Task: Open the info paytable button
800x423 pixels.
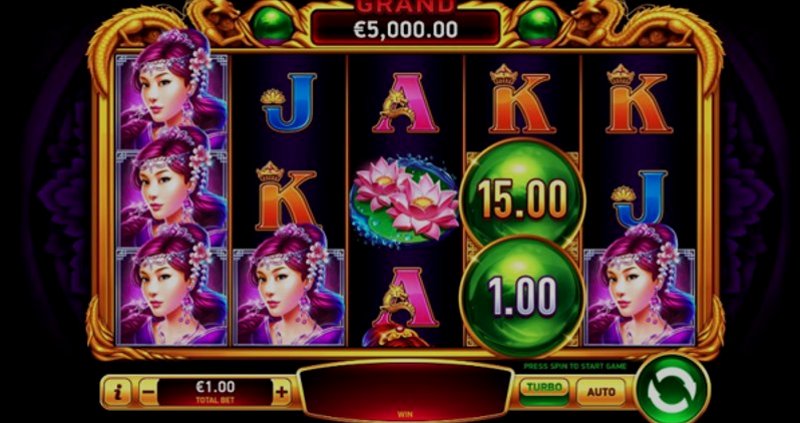Action: [x=117, y=392]
